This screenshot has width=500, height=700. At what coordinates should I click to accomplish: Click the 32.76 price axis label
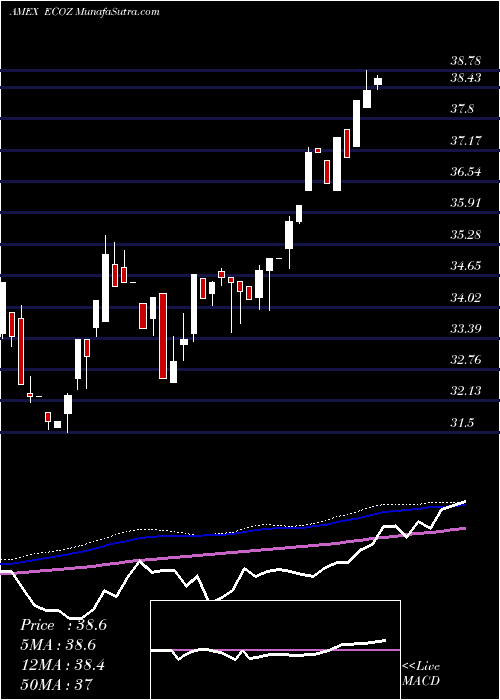point(466,360)
